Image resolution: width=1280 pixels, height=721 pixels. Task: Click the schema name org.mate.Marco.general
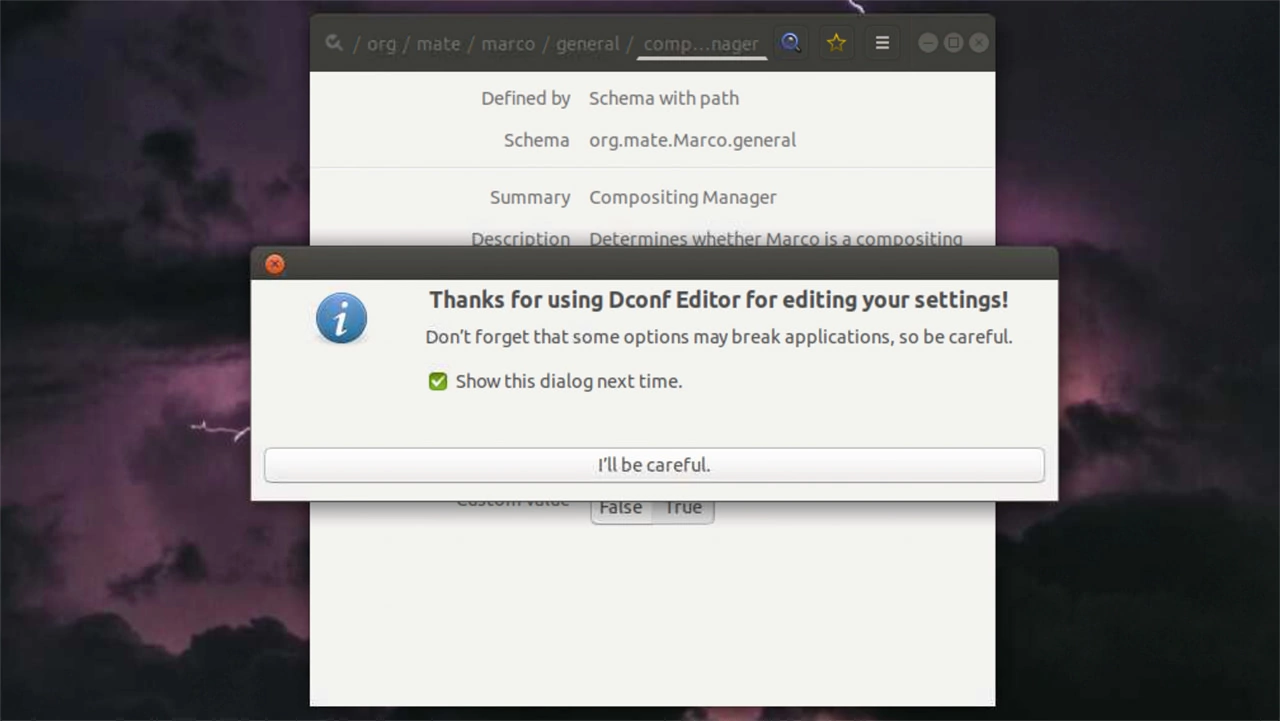(692, 140)
